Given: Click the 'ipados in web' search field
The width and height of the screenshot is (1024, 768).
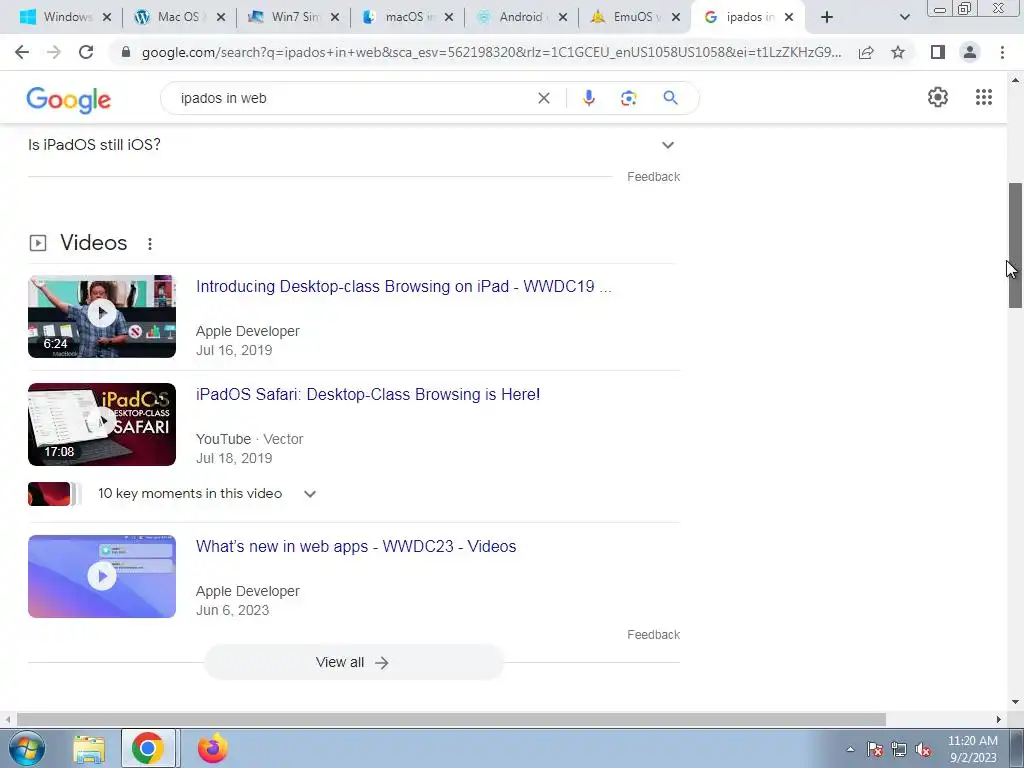Looking at the screenshot, I should (353, 98).
